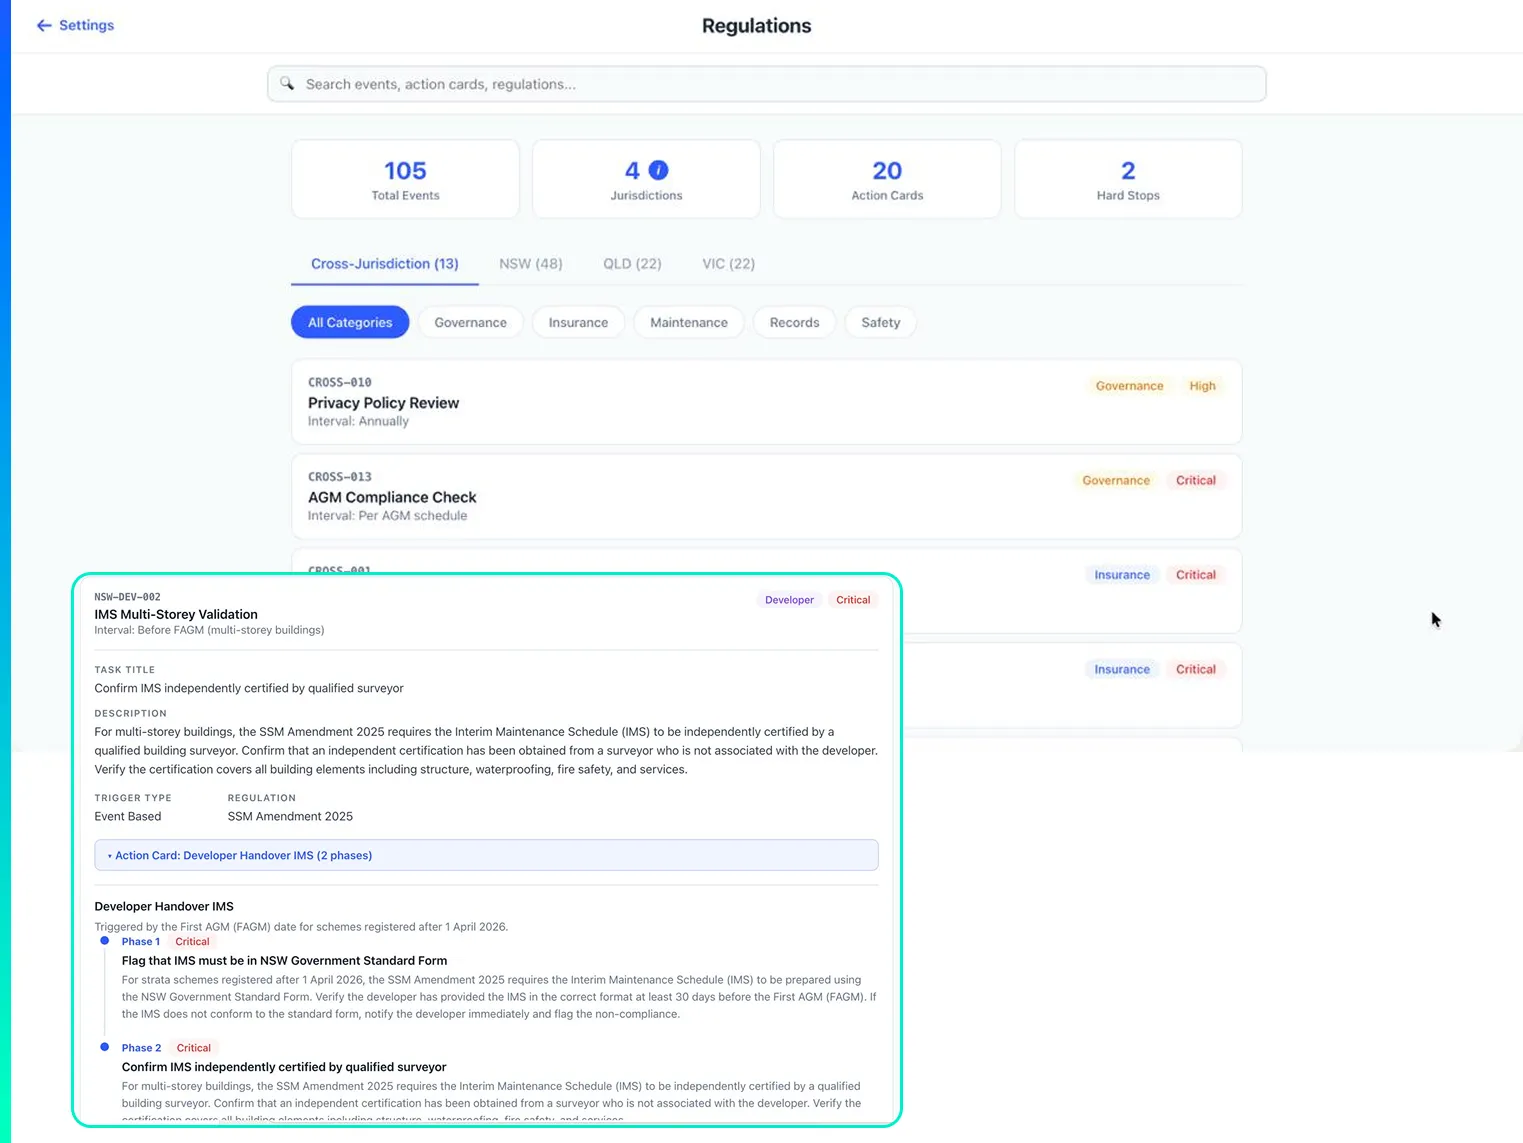
Task: Switch to the VIC (22) tab
Action: pyautogui.click(x=728, y=264)
